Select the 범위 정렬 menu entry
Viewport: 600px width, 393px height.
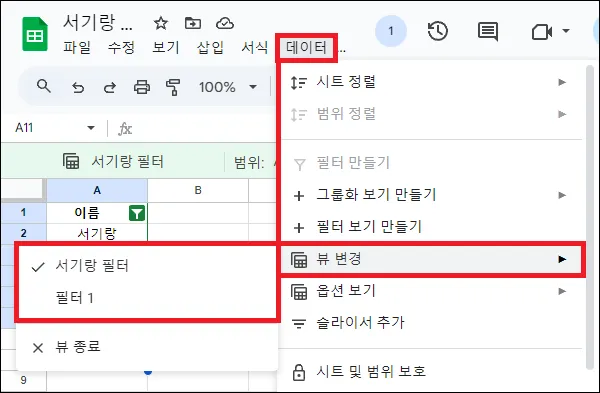click(x=431, y=114)
